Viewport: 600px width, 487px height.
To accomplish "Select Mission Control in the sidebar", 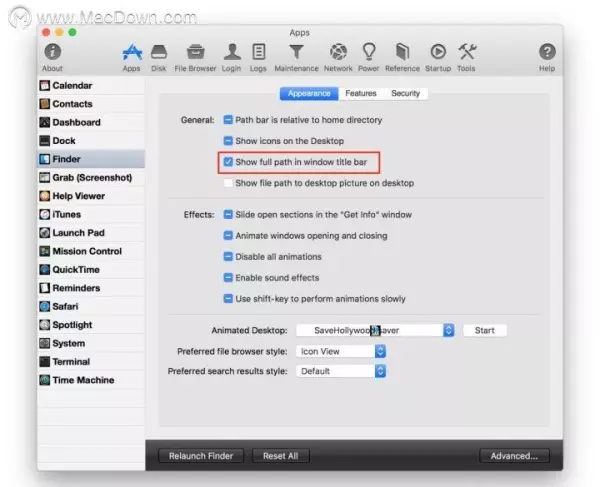I will (91, 251).
